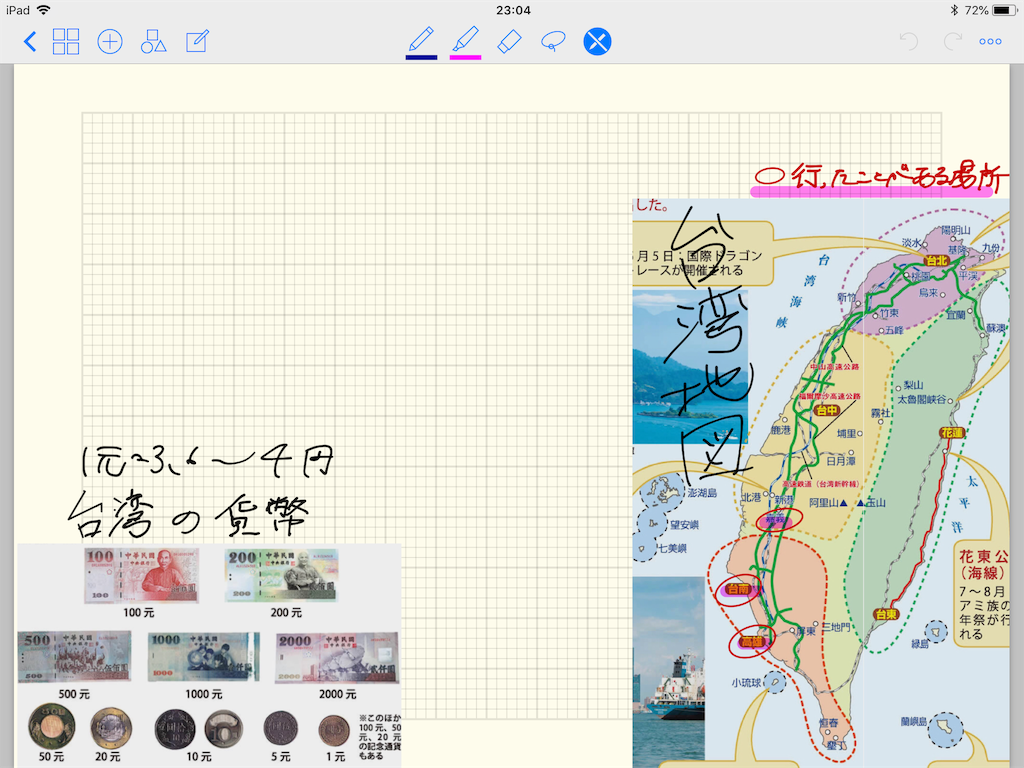The height and width of the screenshot is (768, 1024).
Task: Tap the 1 元 coin picture
Action: 334,731
